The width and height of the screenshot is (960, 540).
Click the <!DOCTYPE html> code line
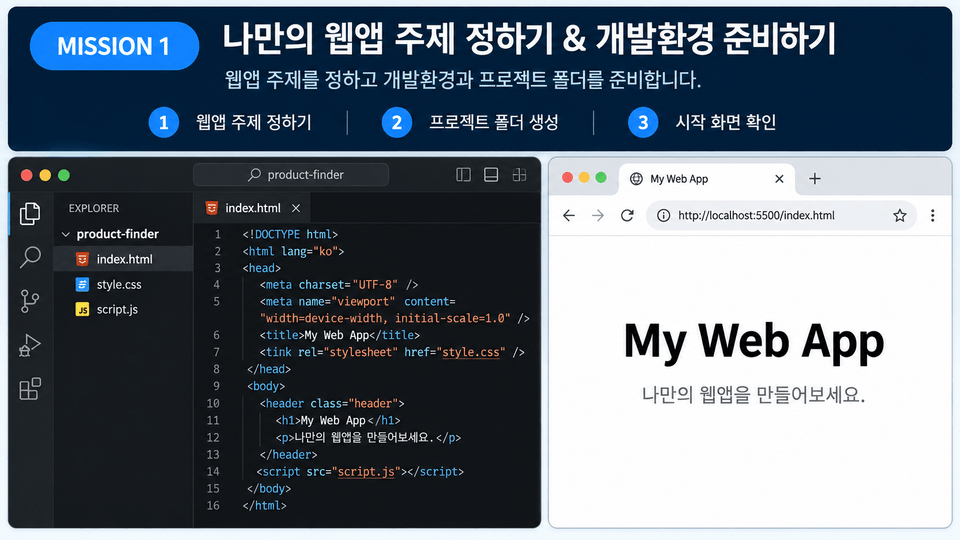coord(290,234)
